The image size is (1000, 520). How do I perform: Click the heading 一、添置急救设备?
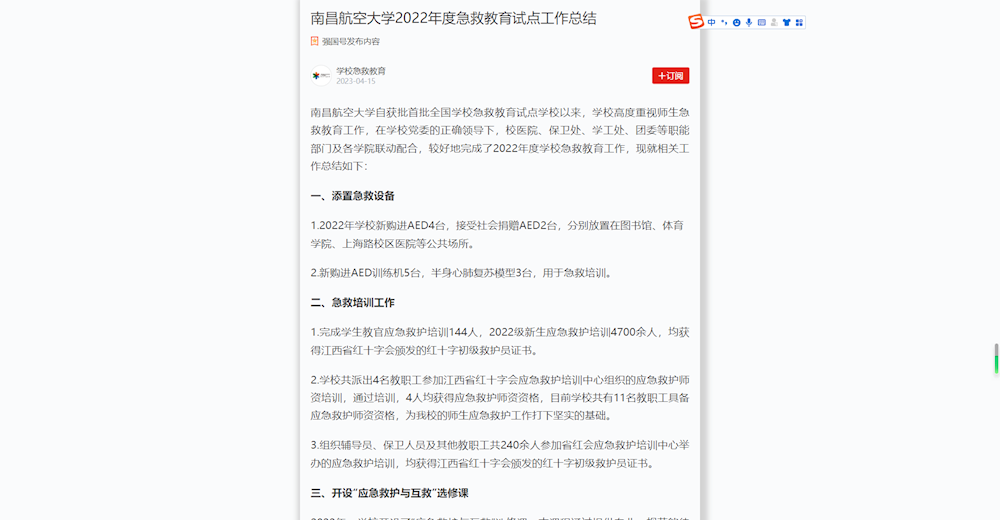[x=352, y=196]
